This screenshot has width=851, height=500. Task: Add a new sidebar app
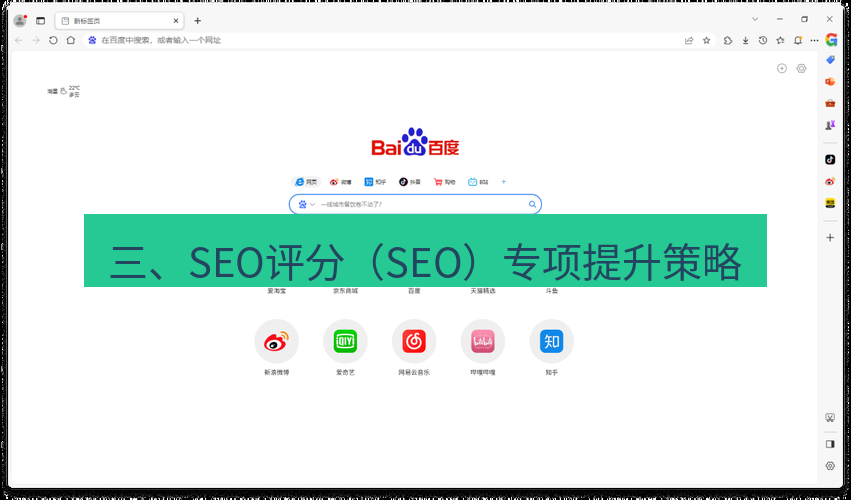(x=830, y=237)
